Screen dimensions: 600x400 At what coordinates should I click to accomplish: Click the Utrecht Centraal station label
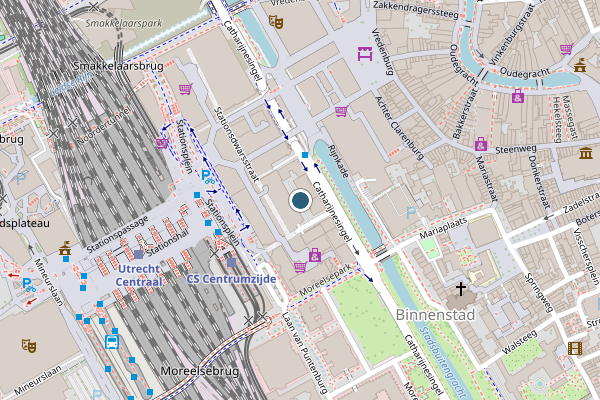coord(139,275)
